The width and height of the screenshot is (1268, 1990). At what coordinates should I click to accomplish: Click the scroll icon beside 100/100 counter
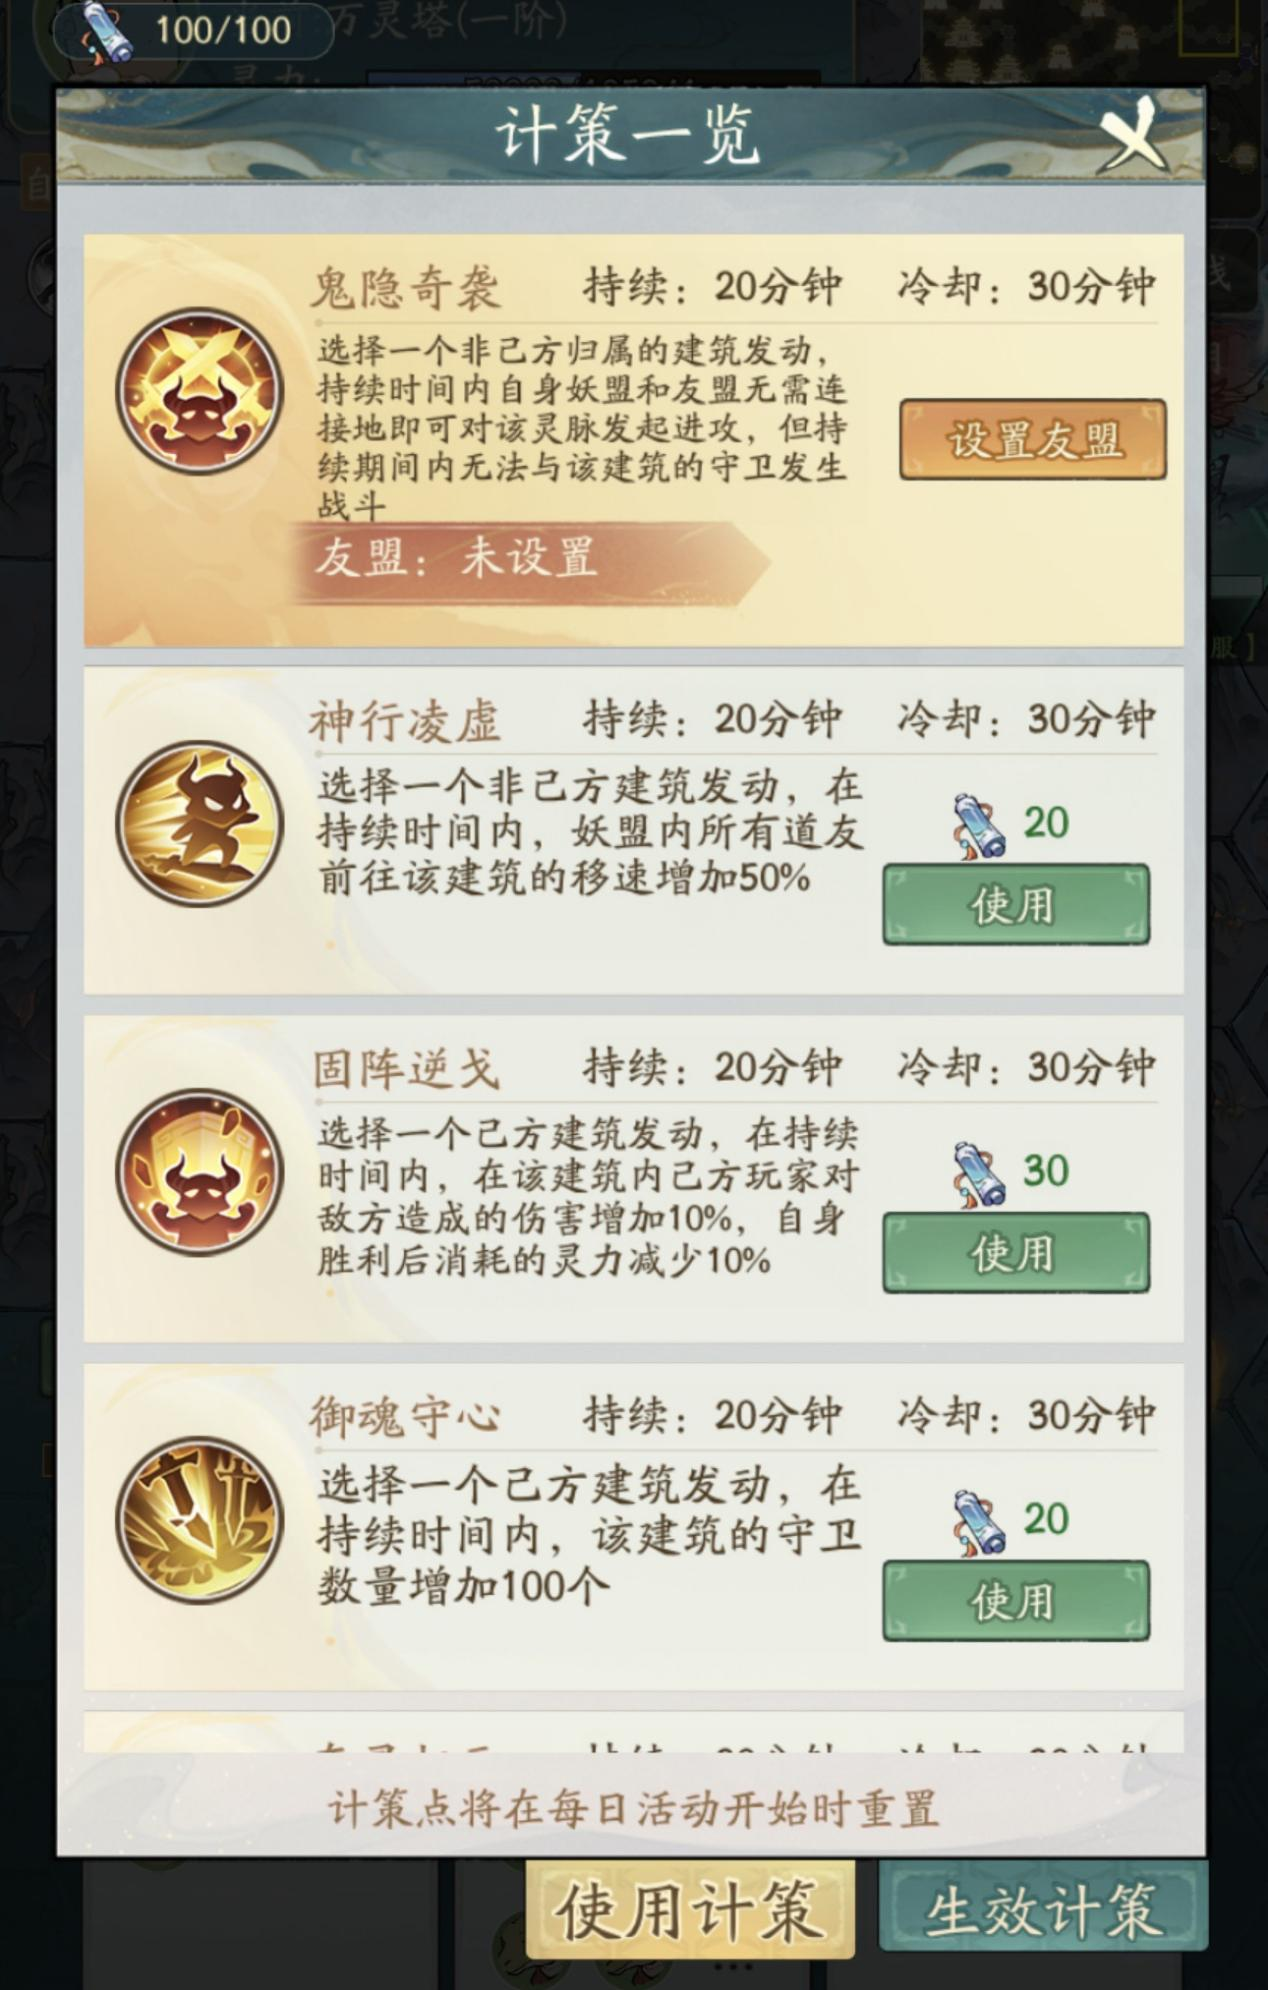pos(106,32)
